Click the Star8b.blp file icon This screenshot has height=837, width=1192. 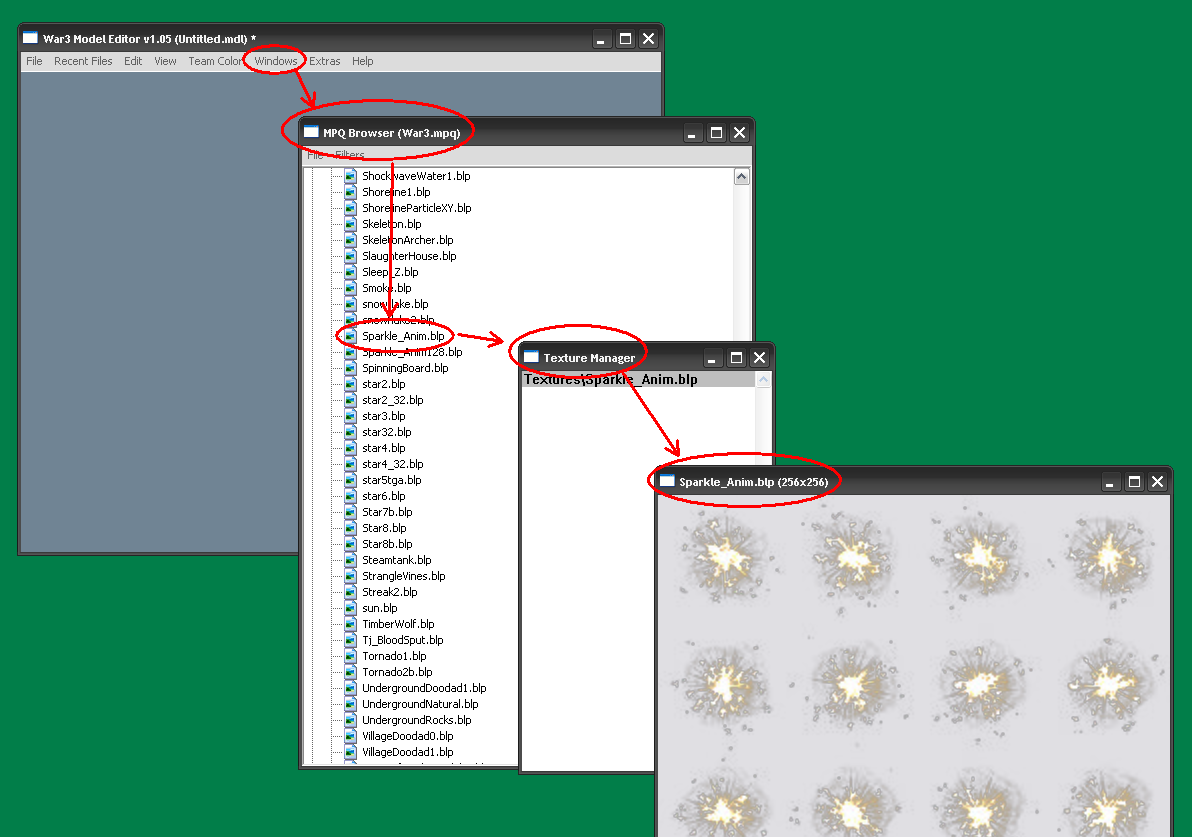point(350,543)
